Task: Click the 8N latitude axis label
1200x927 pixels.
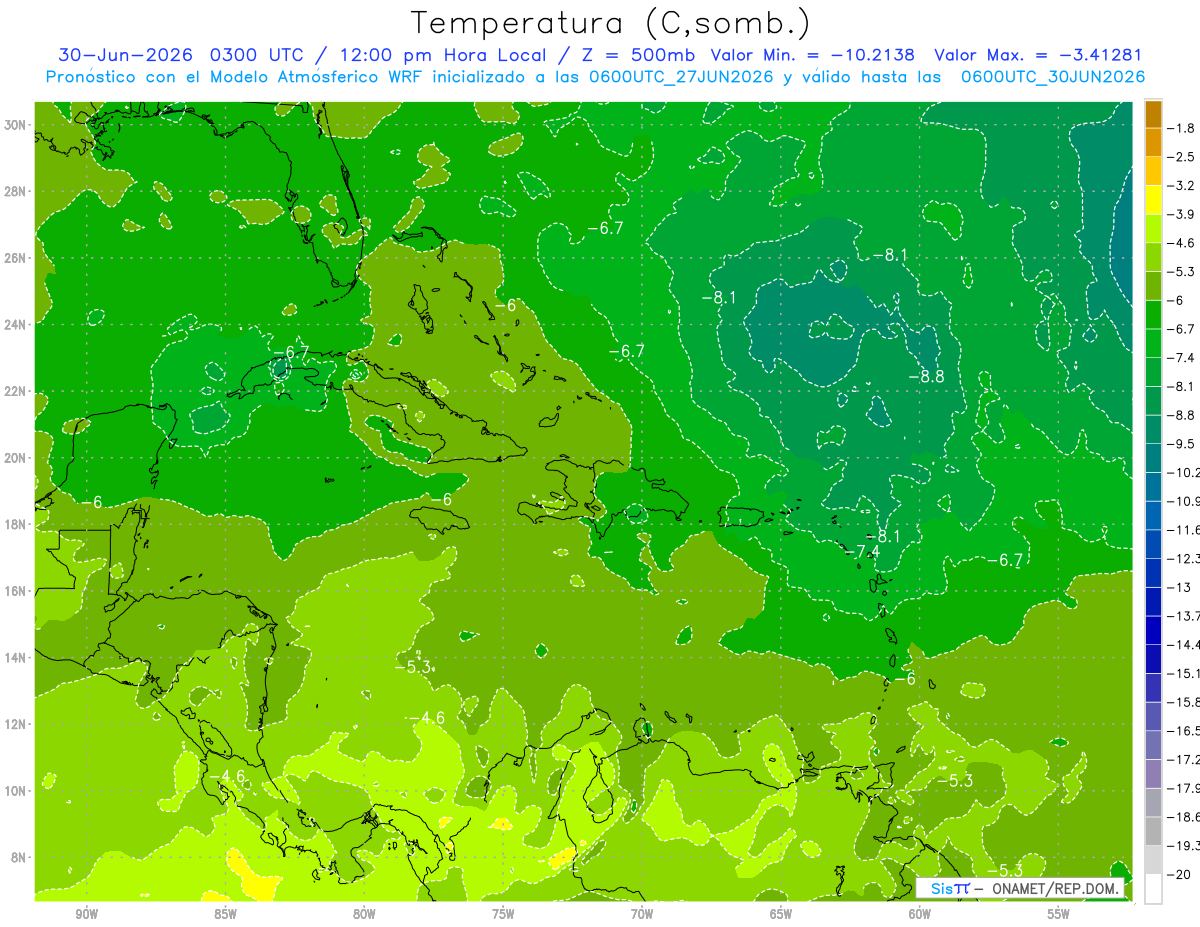Action: [x=20, y=858]
